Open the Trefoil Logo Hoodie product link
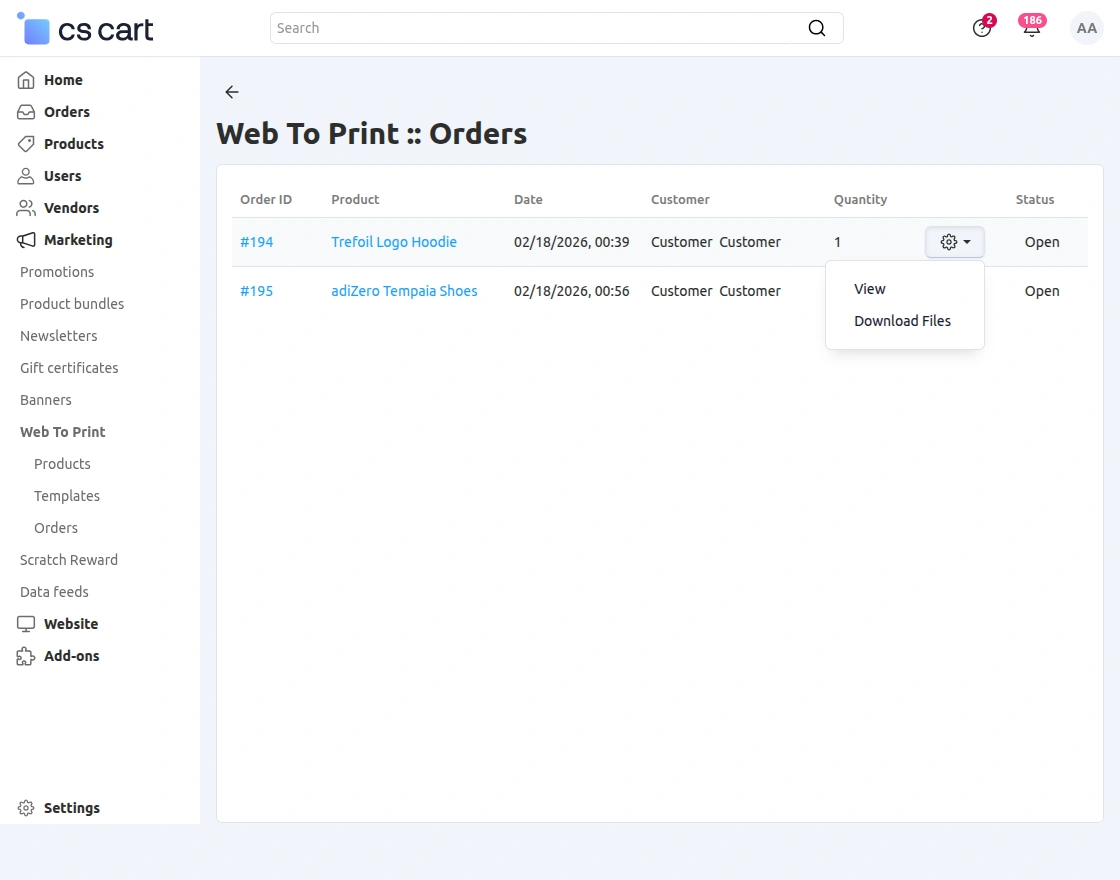The width and height of the screenshot is (1120, 880). click(394, 242)
